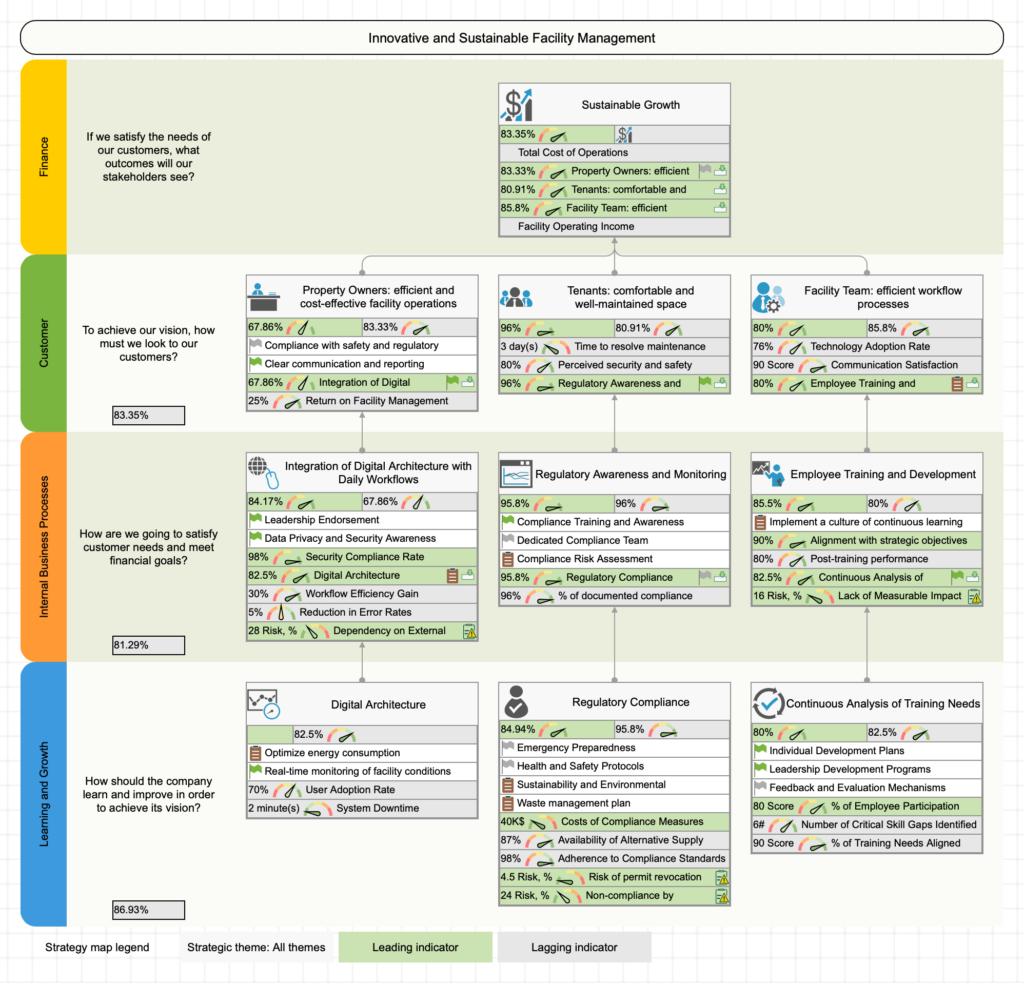This screenshot has width=1024, height=983.
Task: Open the Facility Operating Income item
Action: (x=613, y=226)
